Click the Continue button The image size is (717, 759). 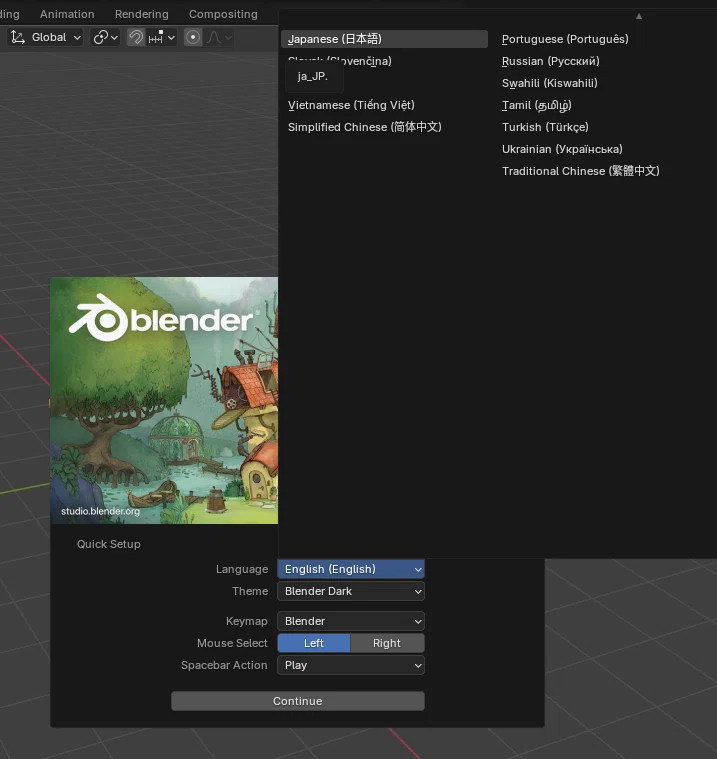coord(298,701)
